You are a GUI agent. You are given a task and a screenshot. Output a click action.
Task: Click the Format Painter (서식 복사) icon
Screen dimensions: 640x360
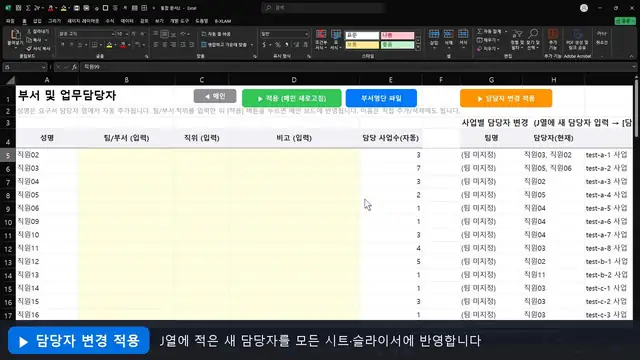[29, 49]
